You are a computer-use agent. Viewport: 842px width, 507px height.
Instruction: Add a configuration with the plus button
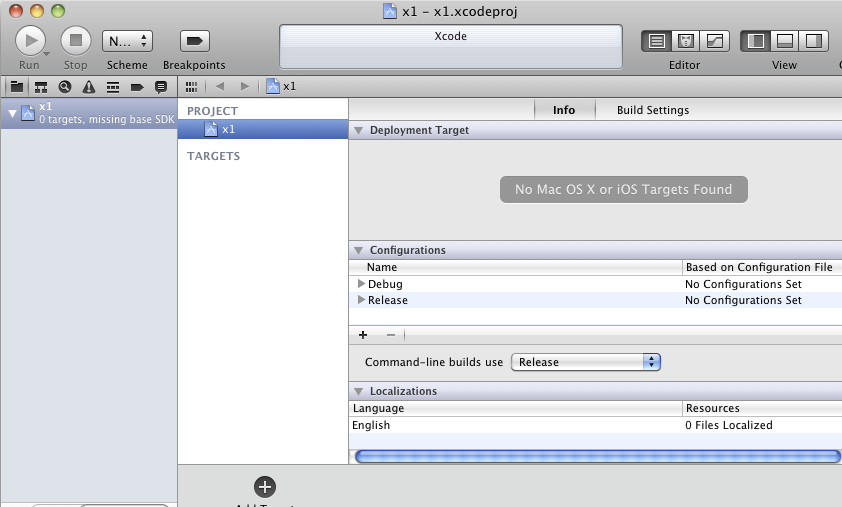363,335
